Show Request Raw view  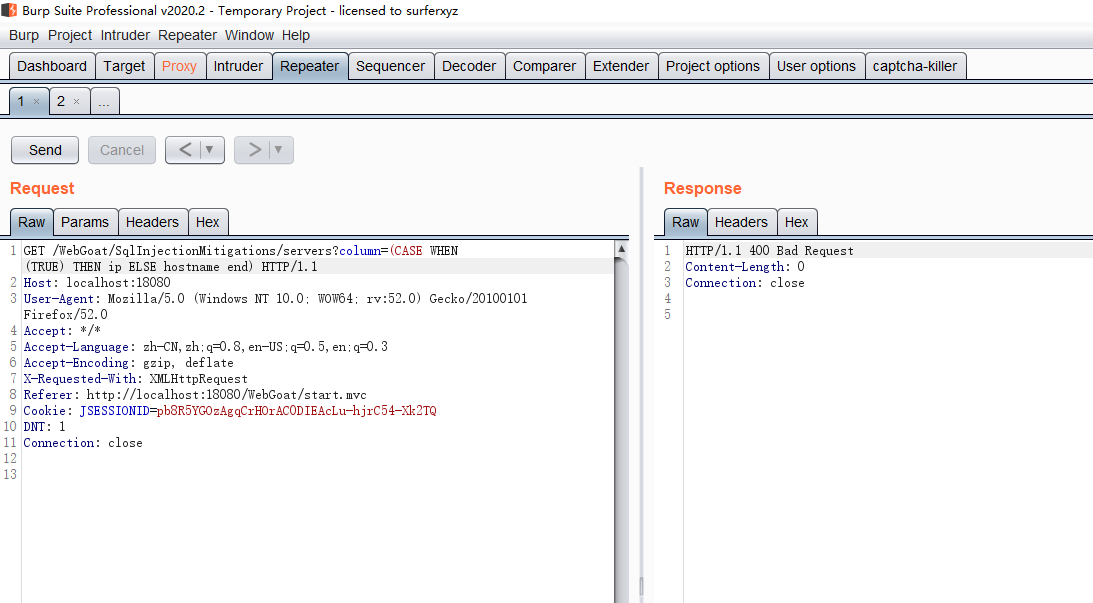31,222
